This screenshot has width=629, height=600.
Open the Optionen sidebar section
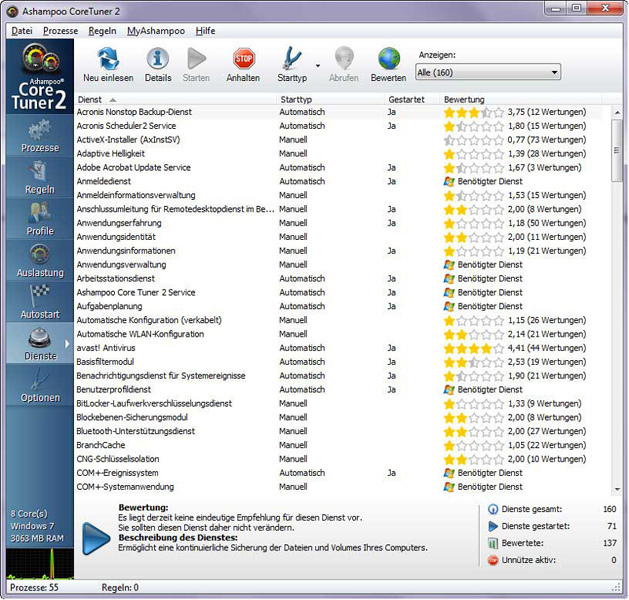click(x=40, y=385)
